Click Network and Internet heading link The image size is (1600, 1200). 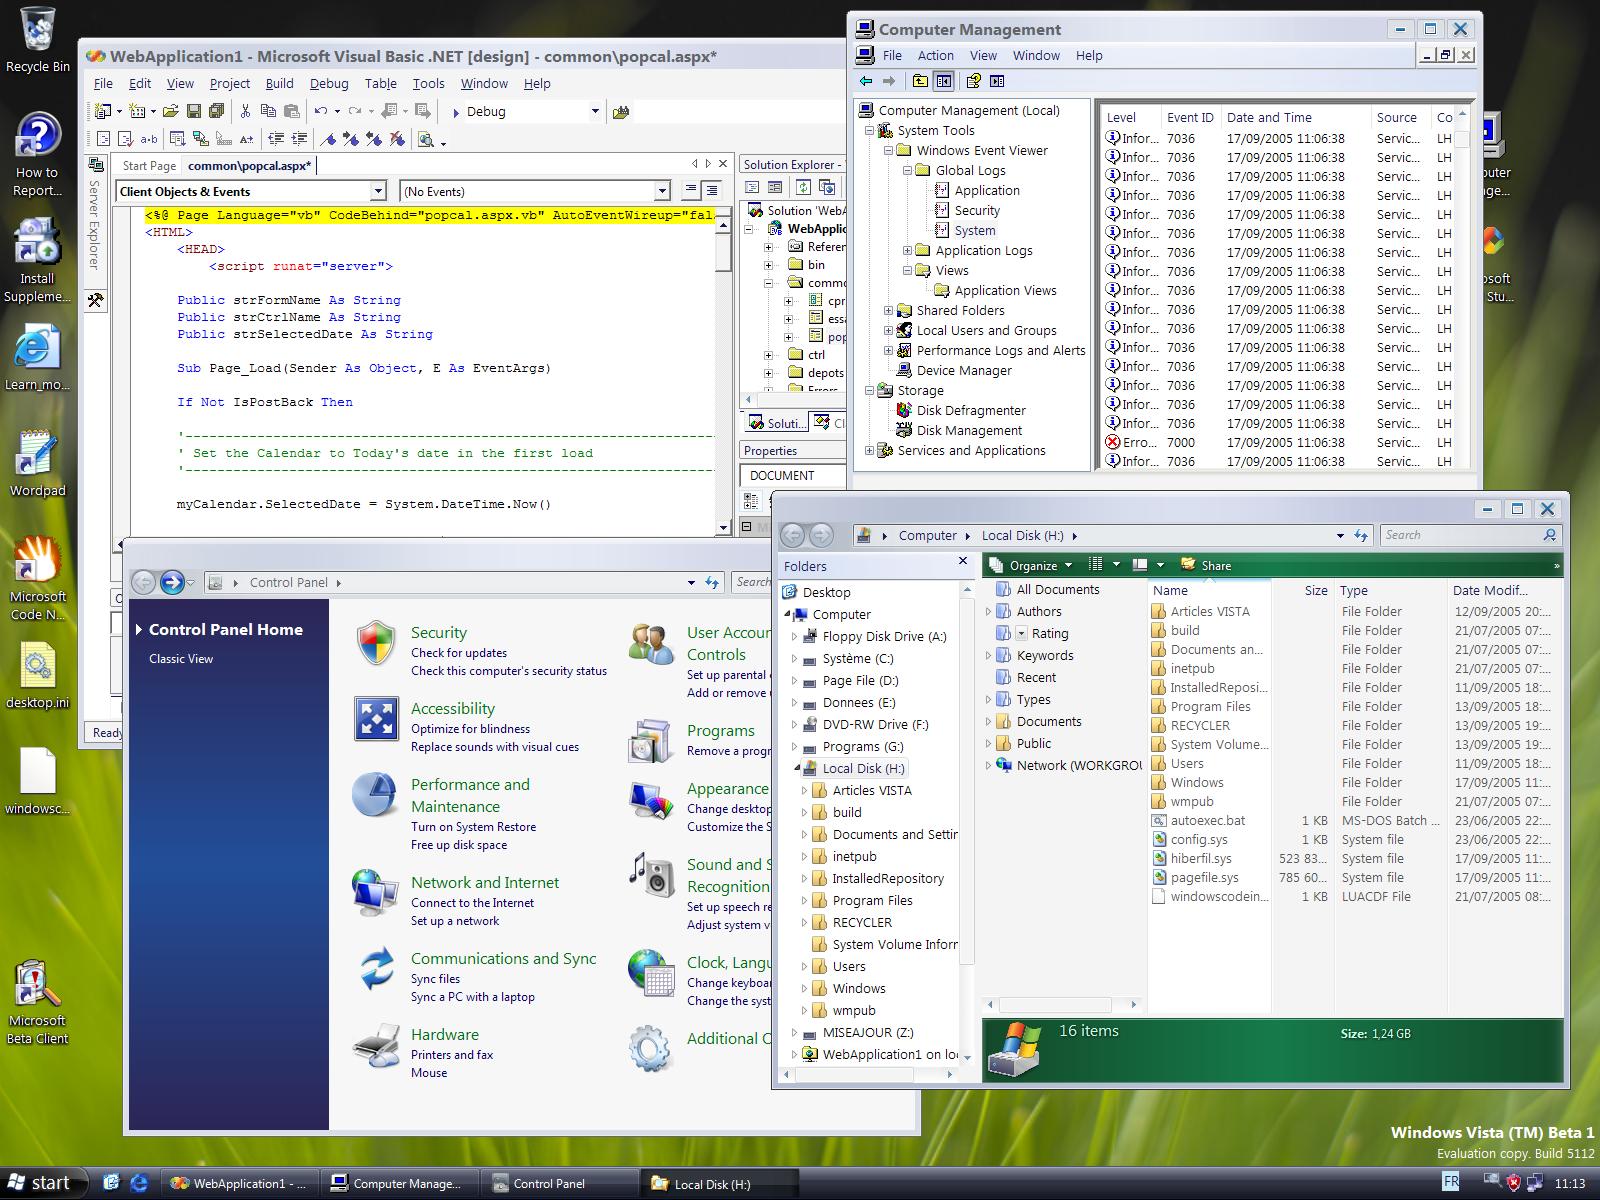[x=485, y=883]
